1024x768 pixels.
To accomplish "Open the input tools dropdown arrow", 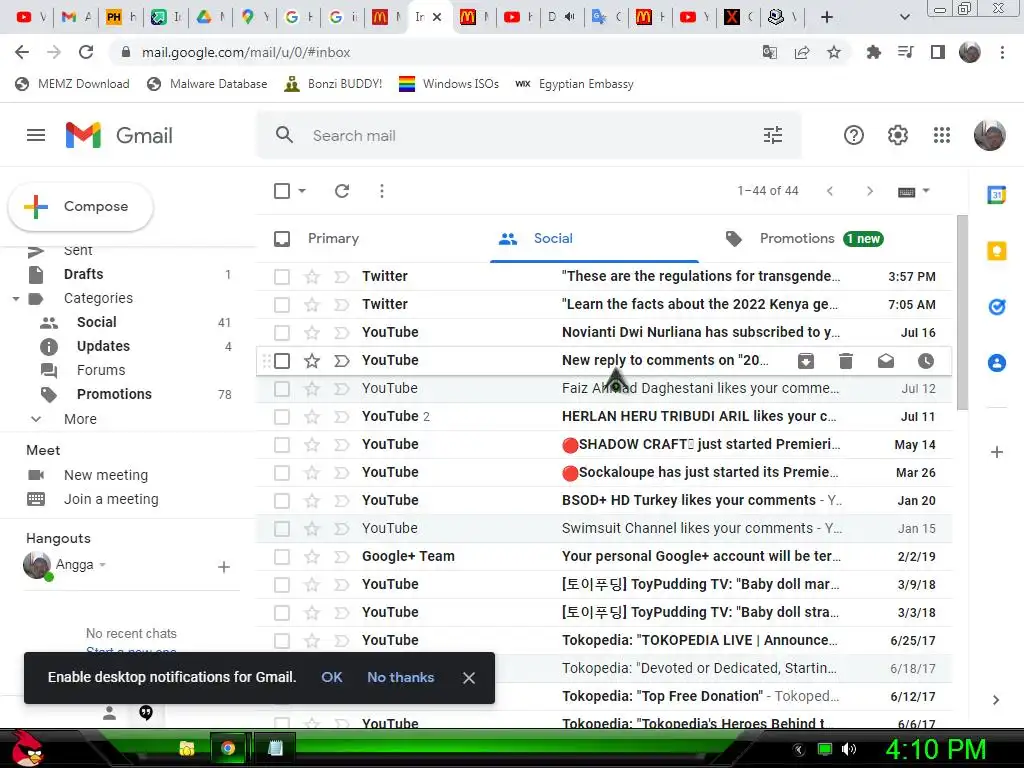I will 926,191.
